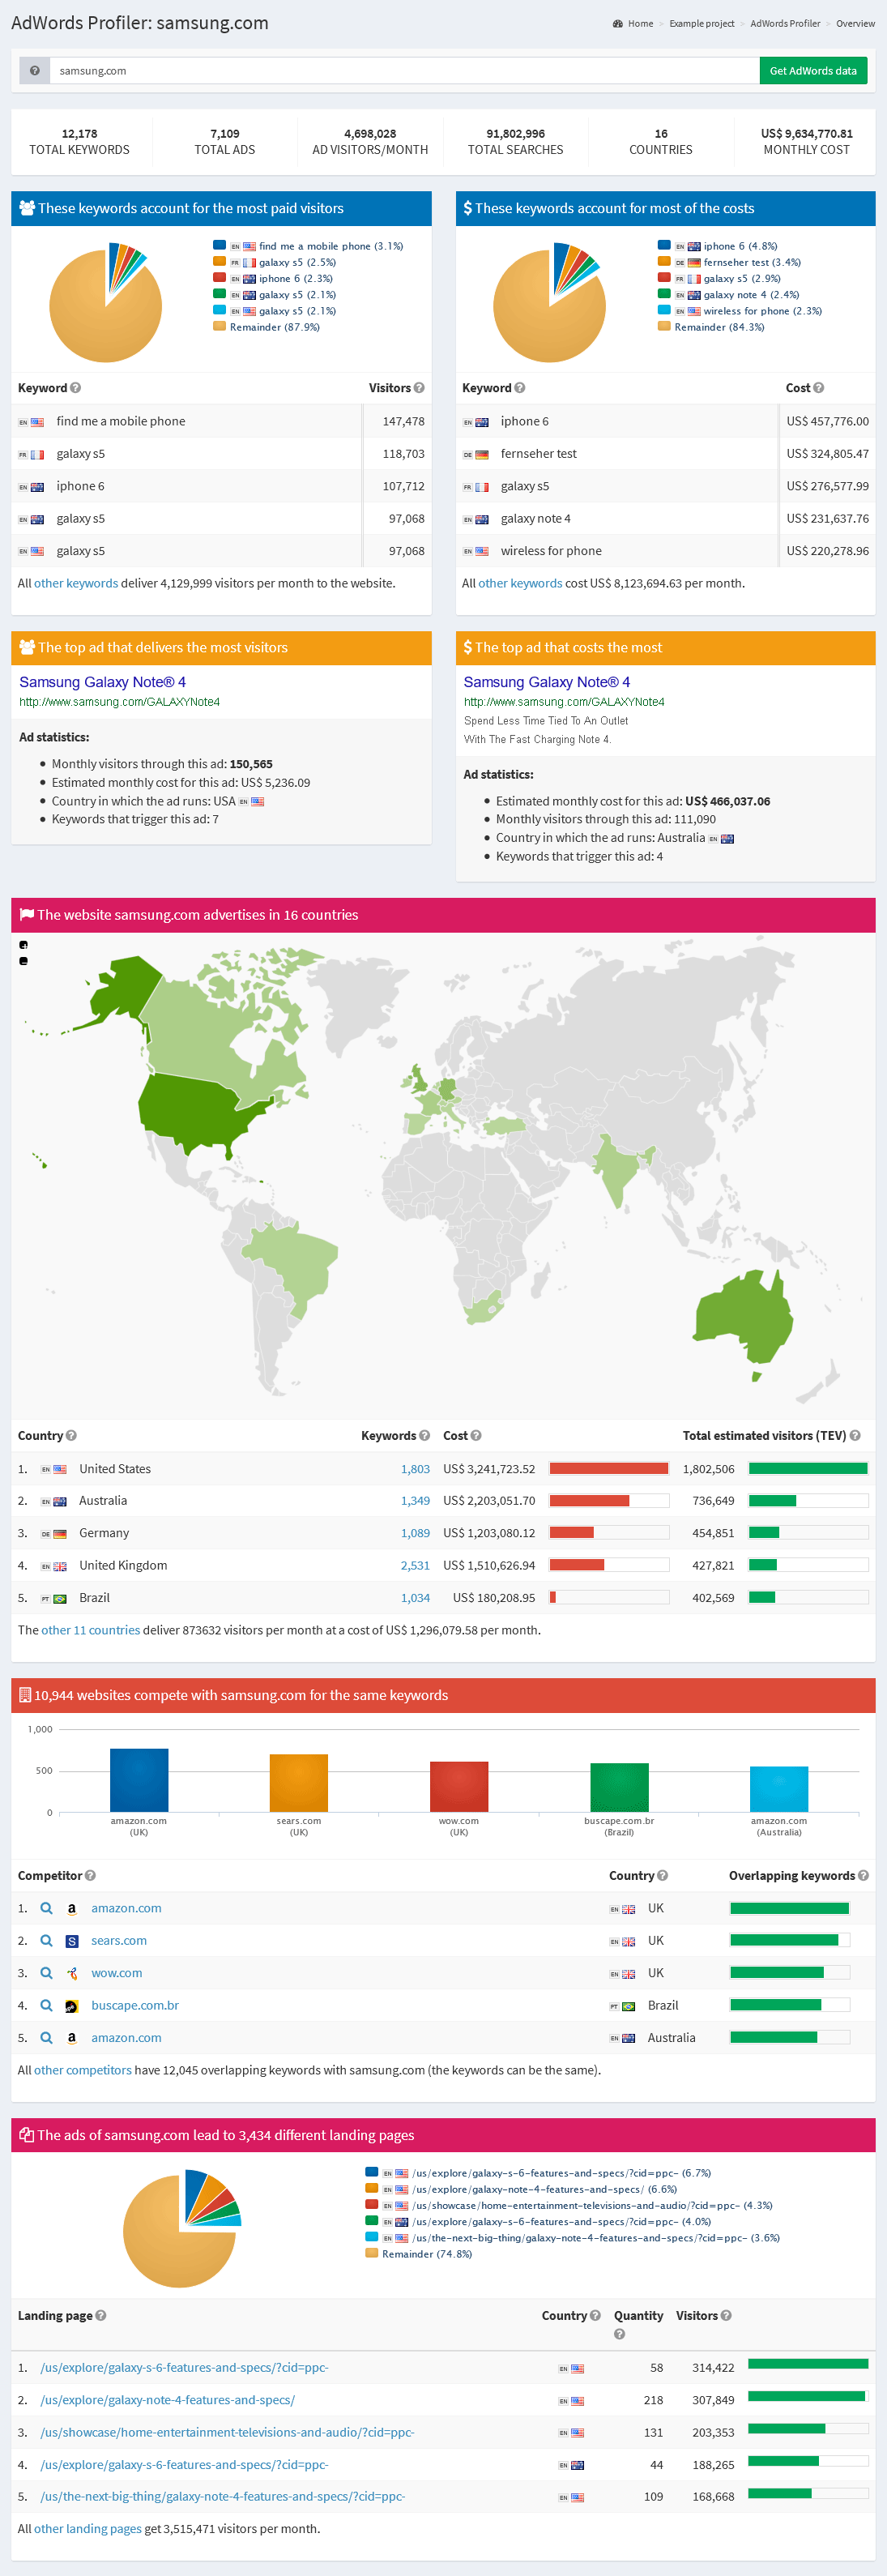
Task: Click help icon next to Competitor header
Action: [x=90, y=1876]
